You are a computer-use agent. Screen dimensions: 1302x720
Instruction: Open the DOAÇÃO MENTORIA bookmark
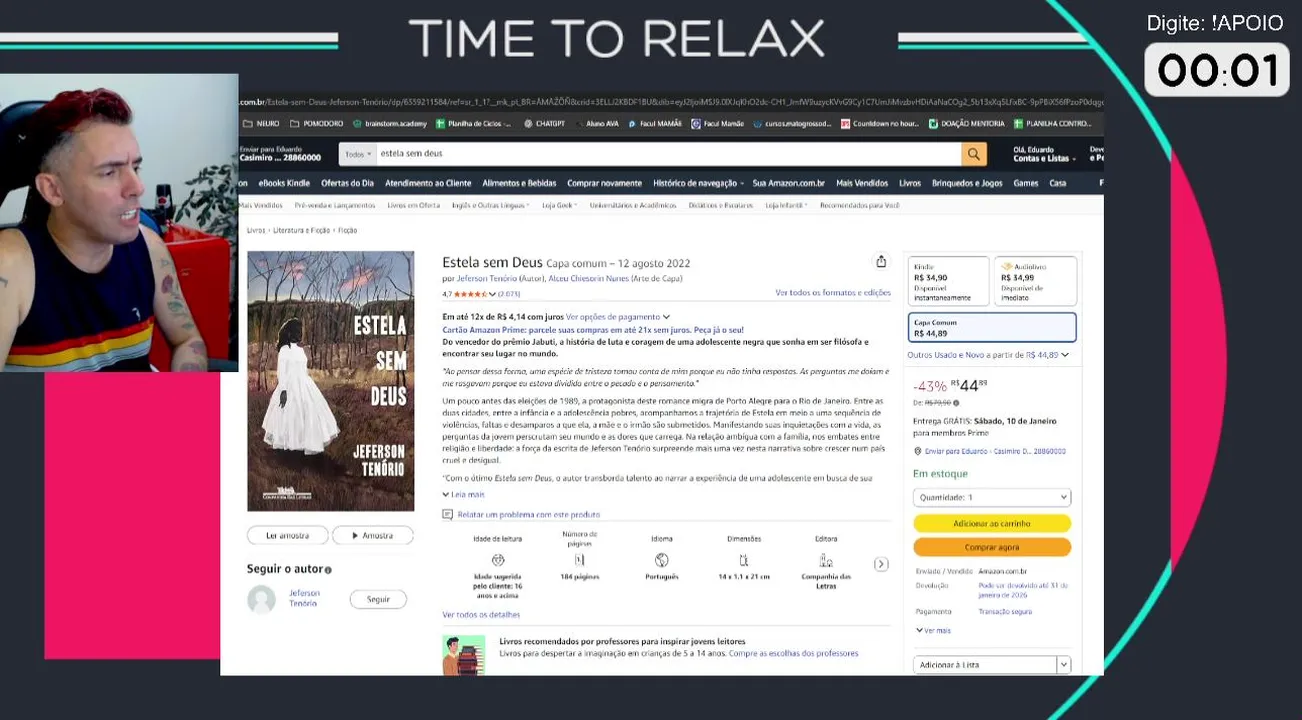pyautogui.click(x=967, y=124)
